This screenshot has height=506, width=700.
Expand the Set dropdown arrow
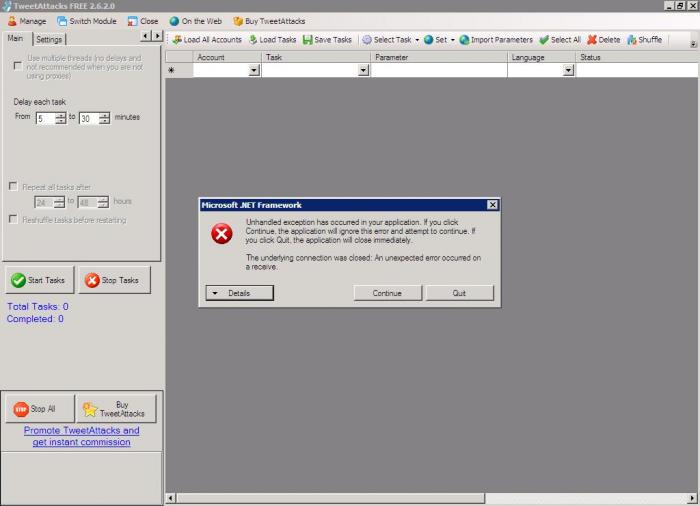[452, 40]
